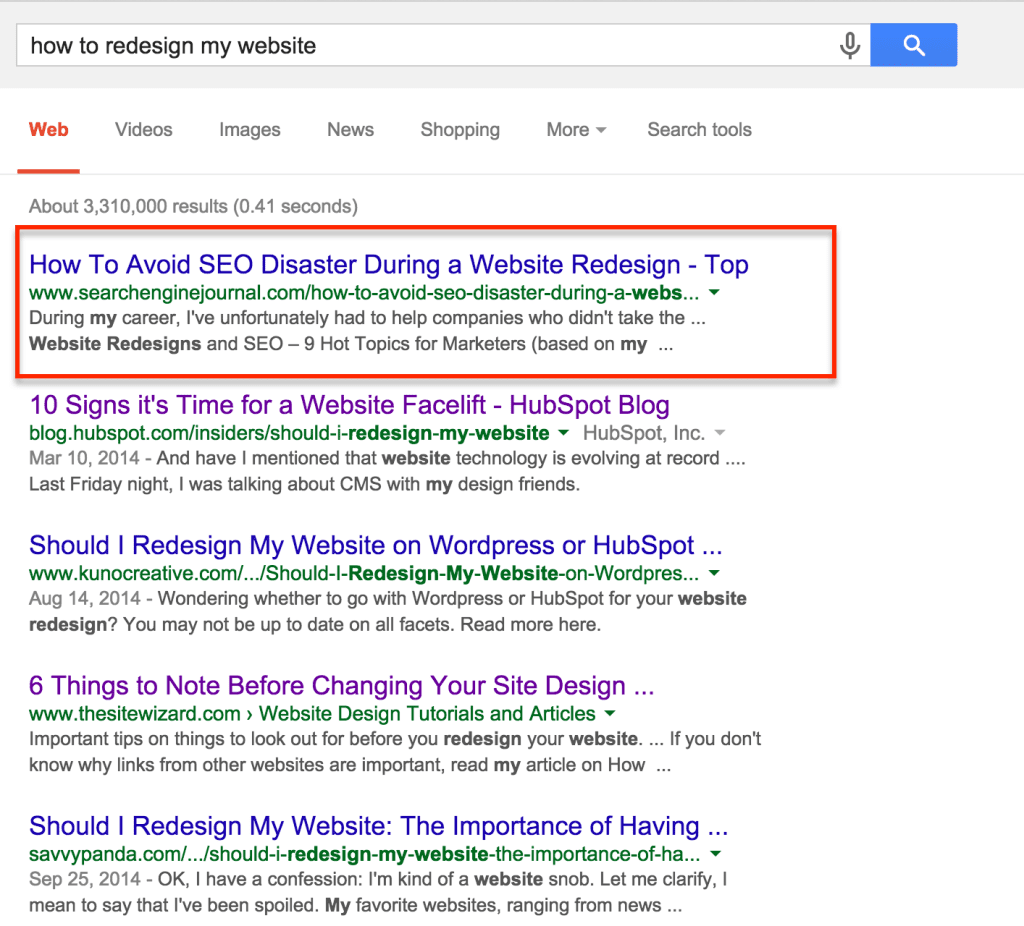
Task: Open 'Should I Redesign My Website: The Importance of Having' link
Action: tap(378, 826)
